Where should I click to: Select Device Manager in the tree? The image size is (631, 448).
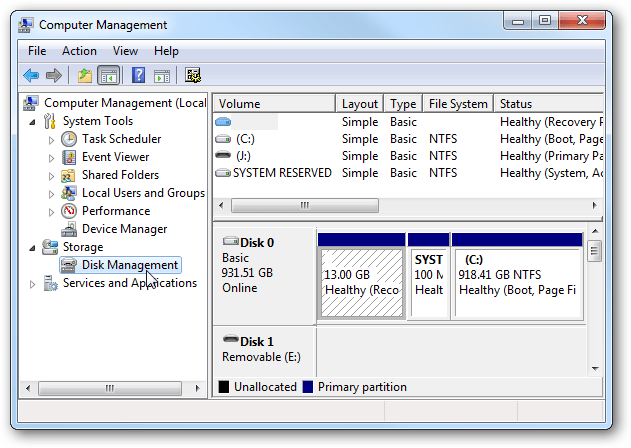[x=124, y=229]
